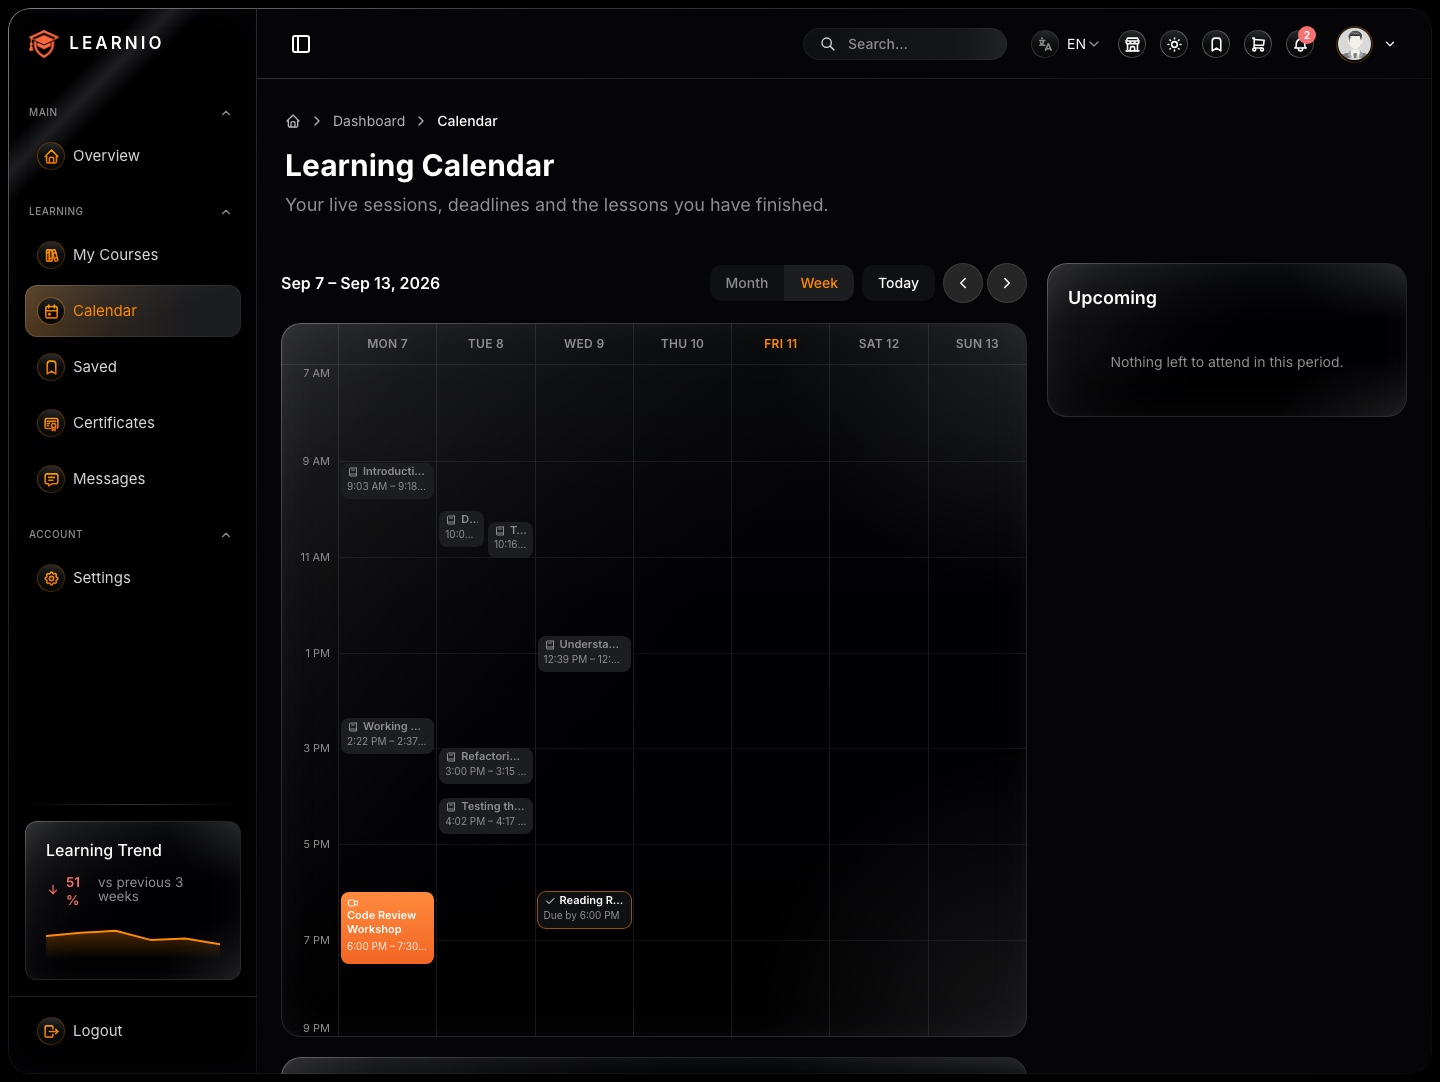Collapse the MAIN sidebar section
The width and height of the screenshot is (1440, 1082).
(x=226, y=113)
